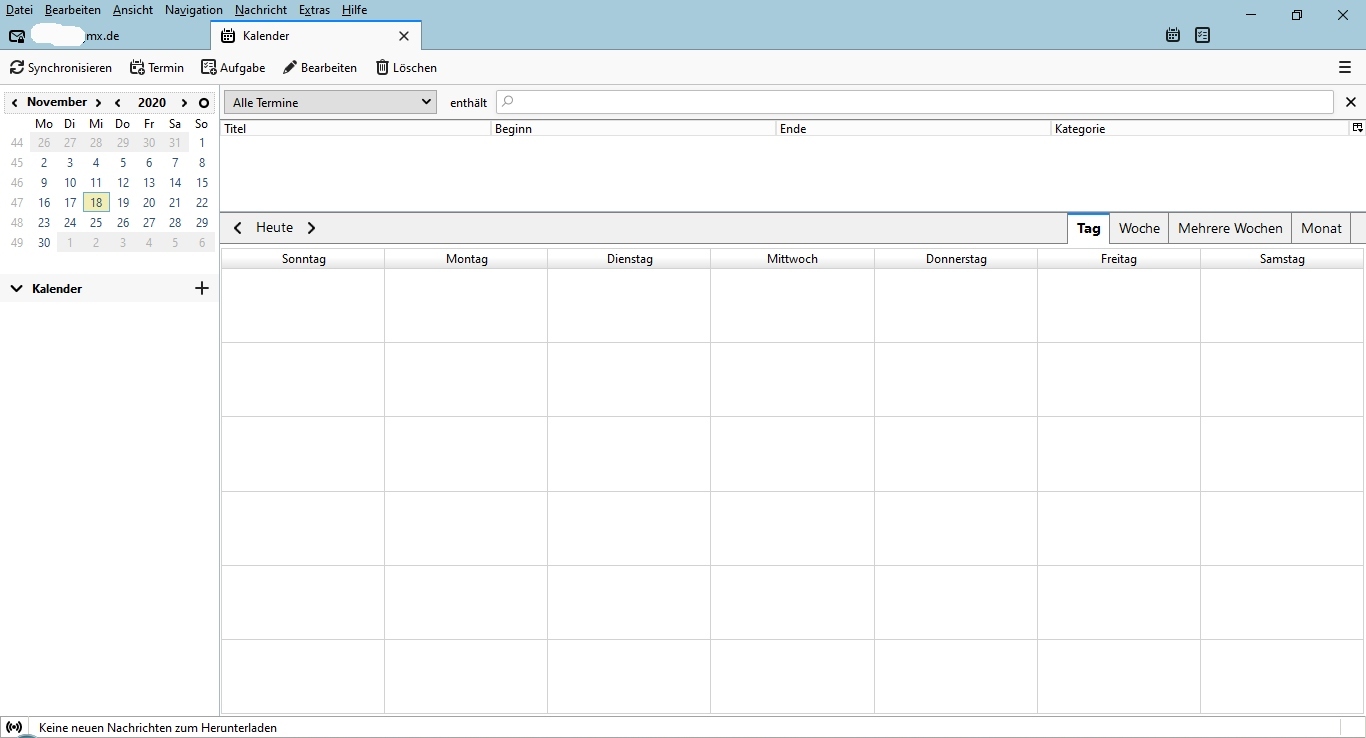Viewport: 1366px width, 738px height.
Task: Click the "Keine neuen Nachrichten" status text
Action: (158, 728)
